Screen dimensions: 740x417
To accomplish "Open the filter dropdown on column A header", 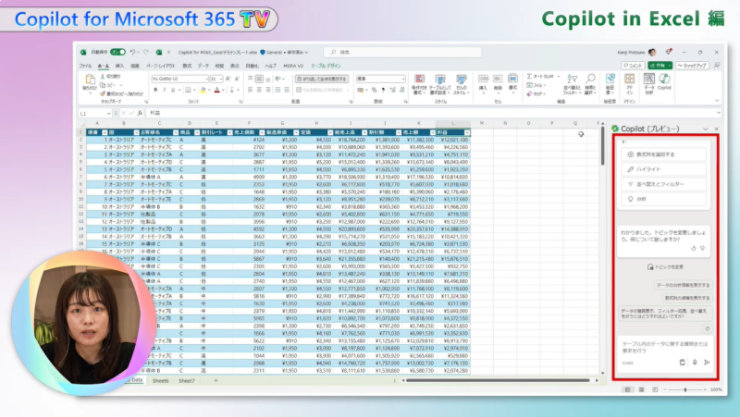I will [x=105, y=133].
